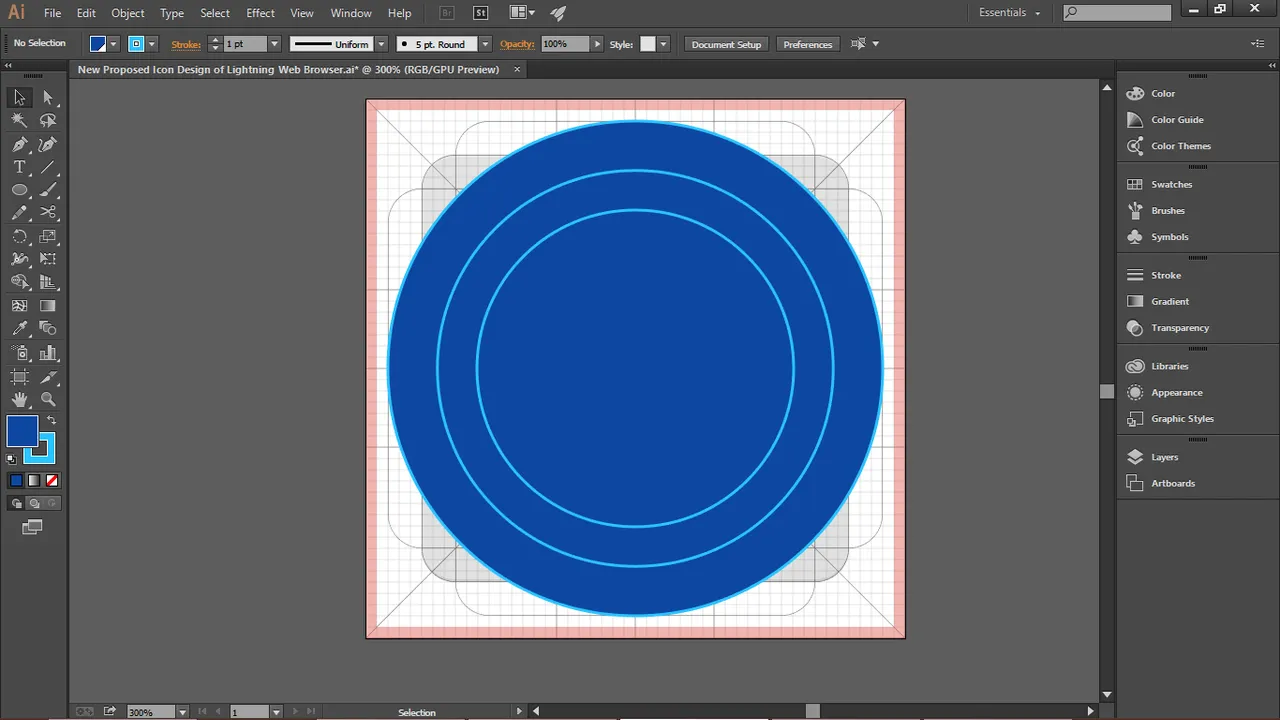Select the Curvature tool
Viewport: 1280px width, 720px height.
click(x=48, y=144)
